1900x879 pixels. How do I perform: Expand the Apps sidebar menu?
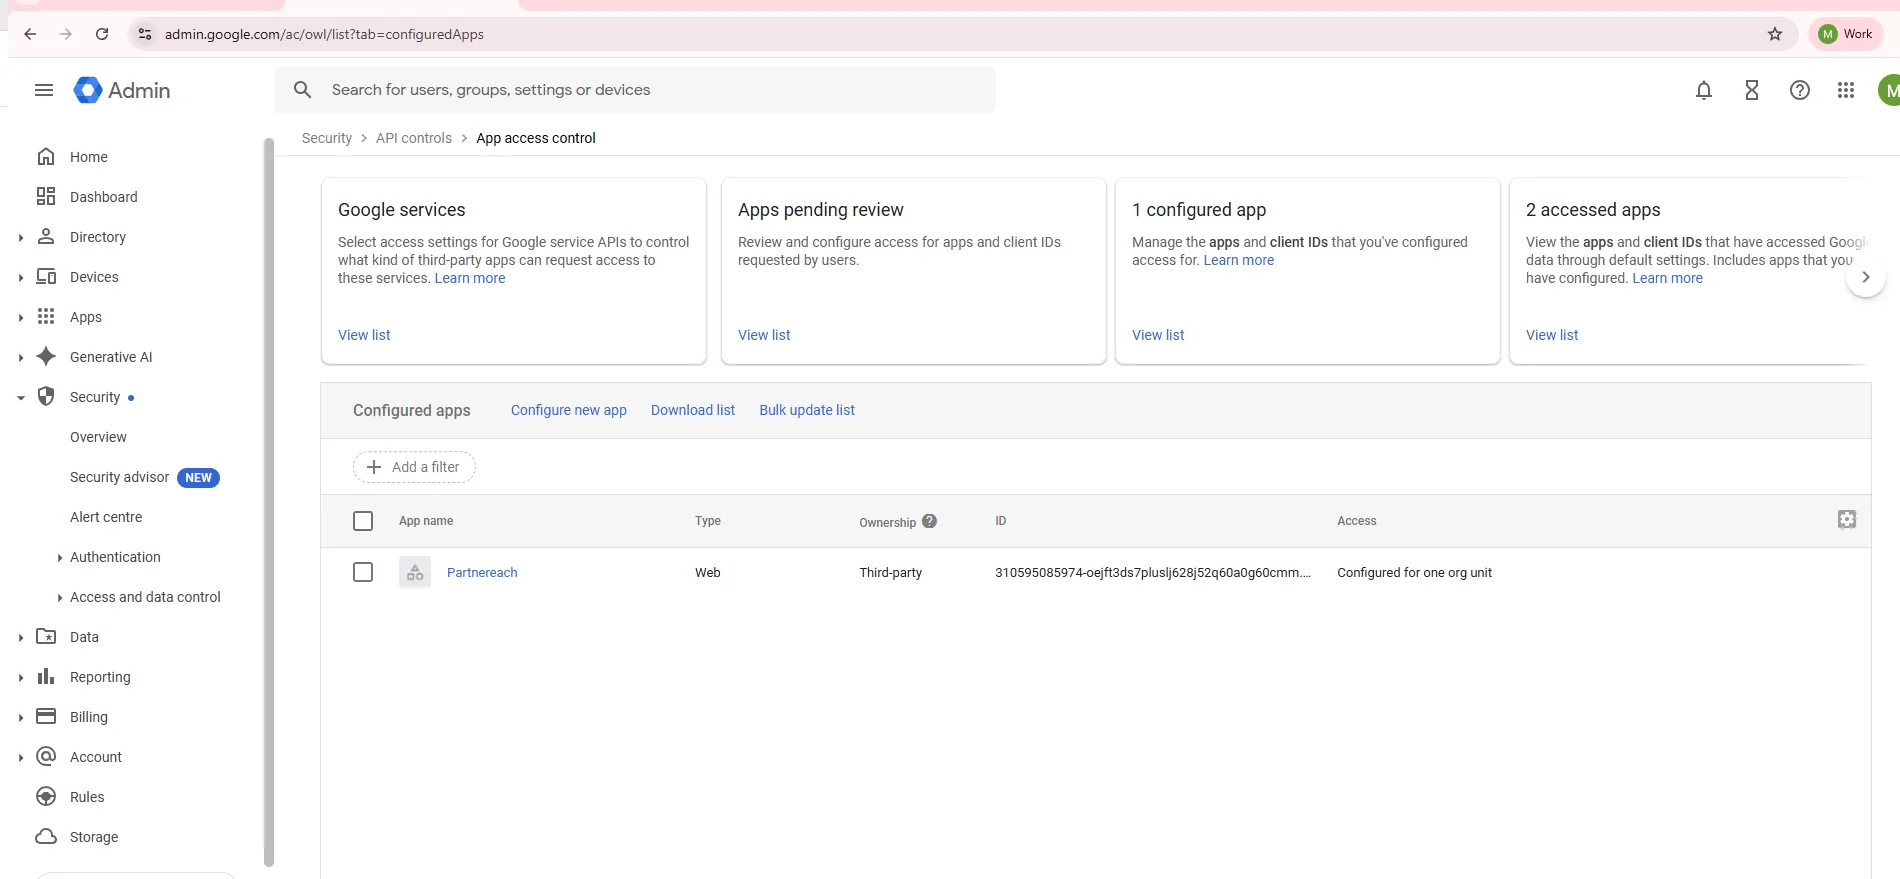(21, 317)
